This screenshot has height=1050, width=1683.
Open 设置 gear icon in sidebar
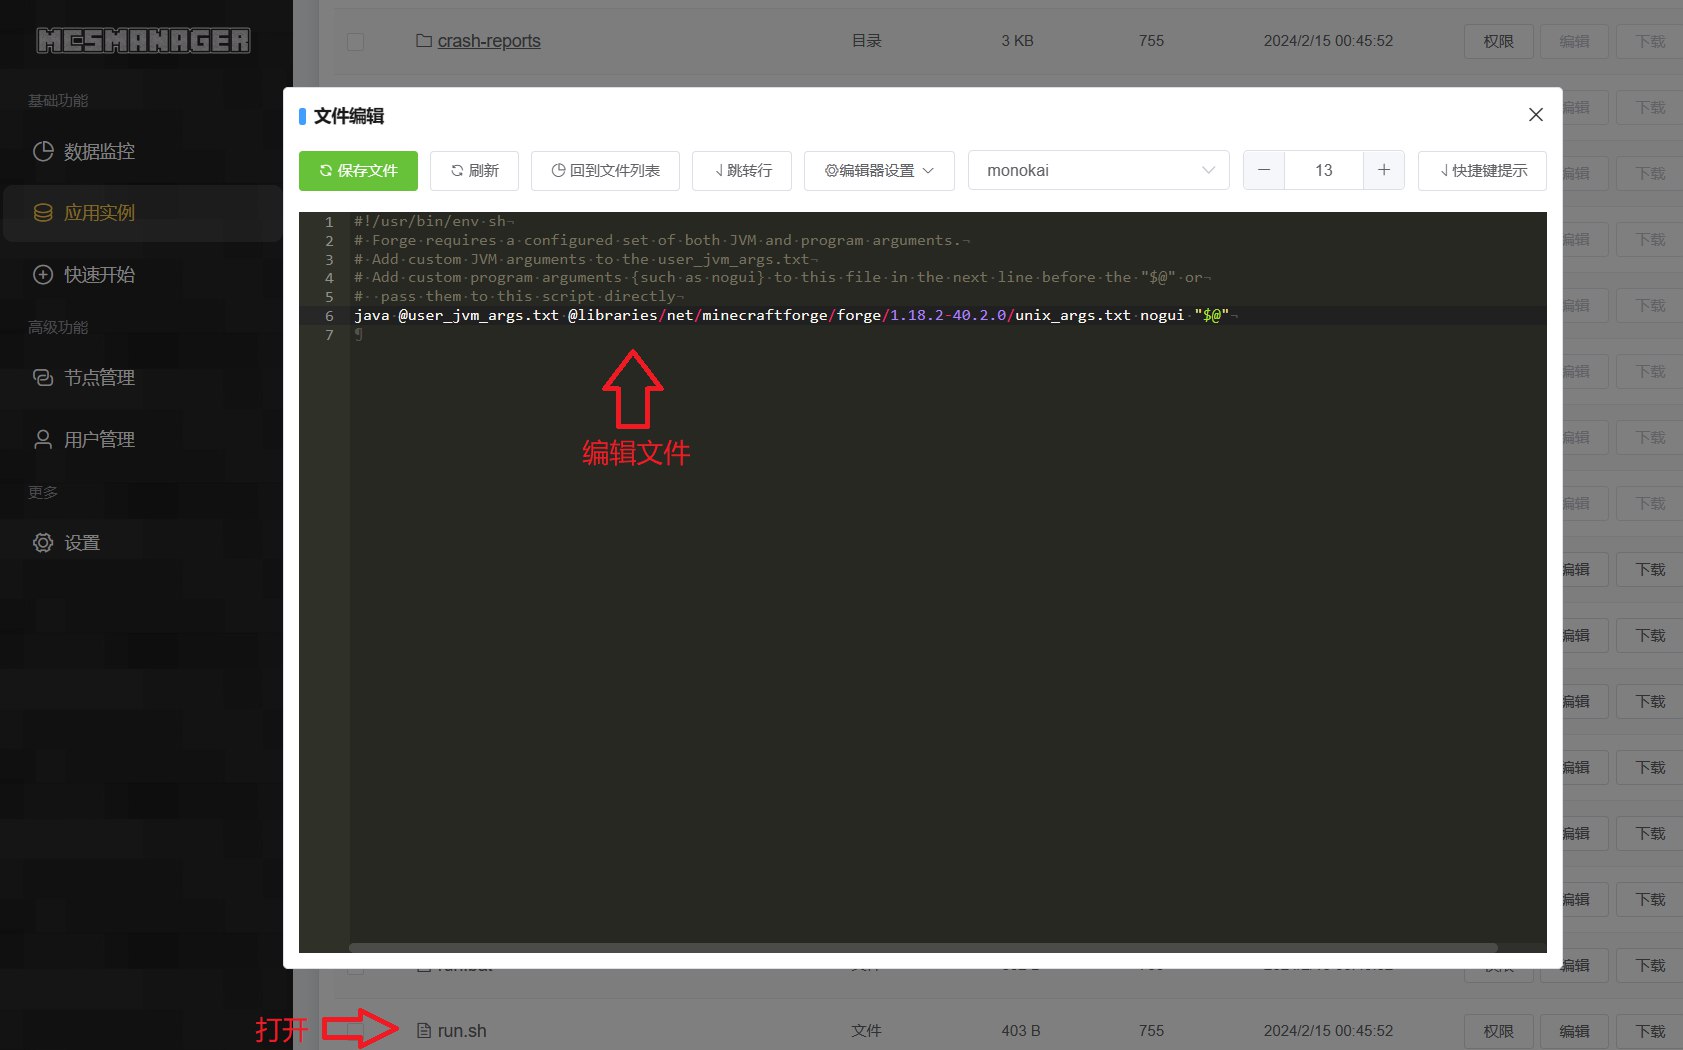43,543
